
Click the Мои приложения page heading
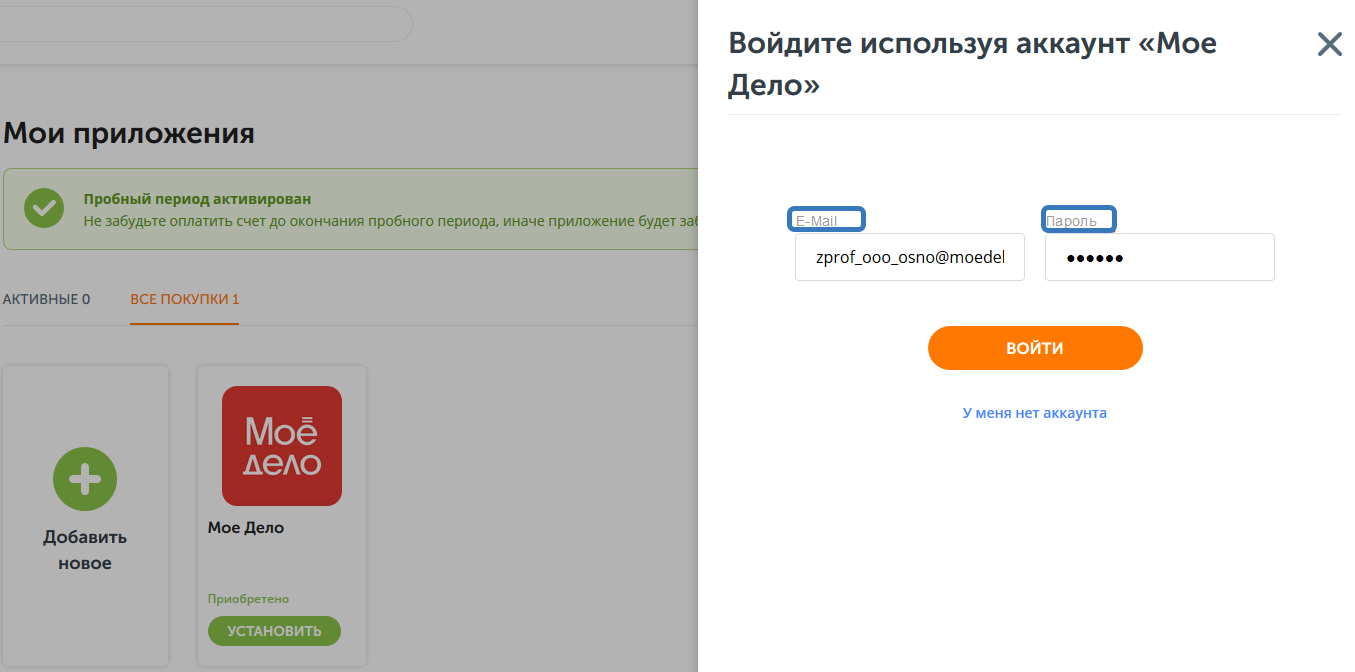point(129,133)
